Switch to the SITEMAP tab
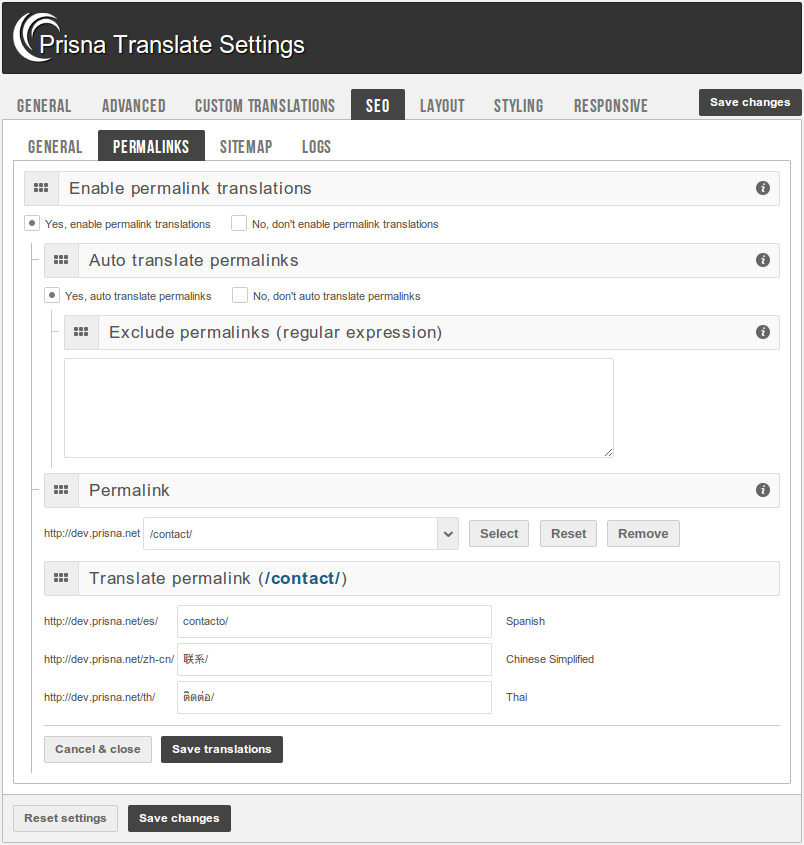804x845 pixels. coord(246,146)
